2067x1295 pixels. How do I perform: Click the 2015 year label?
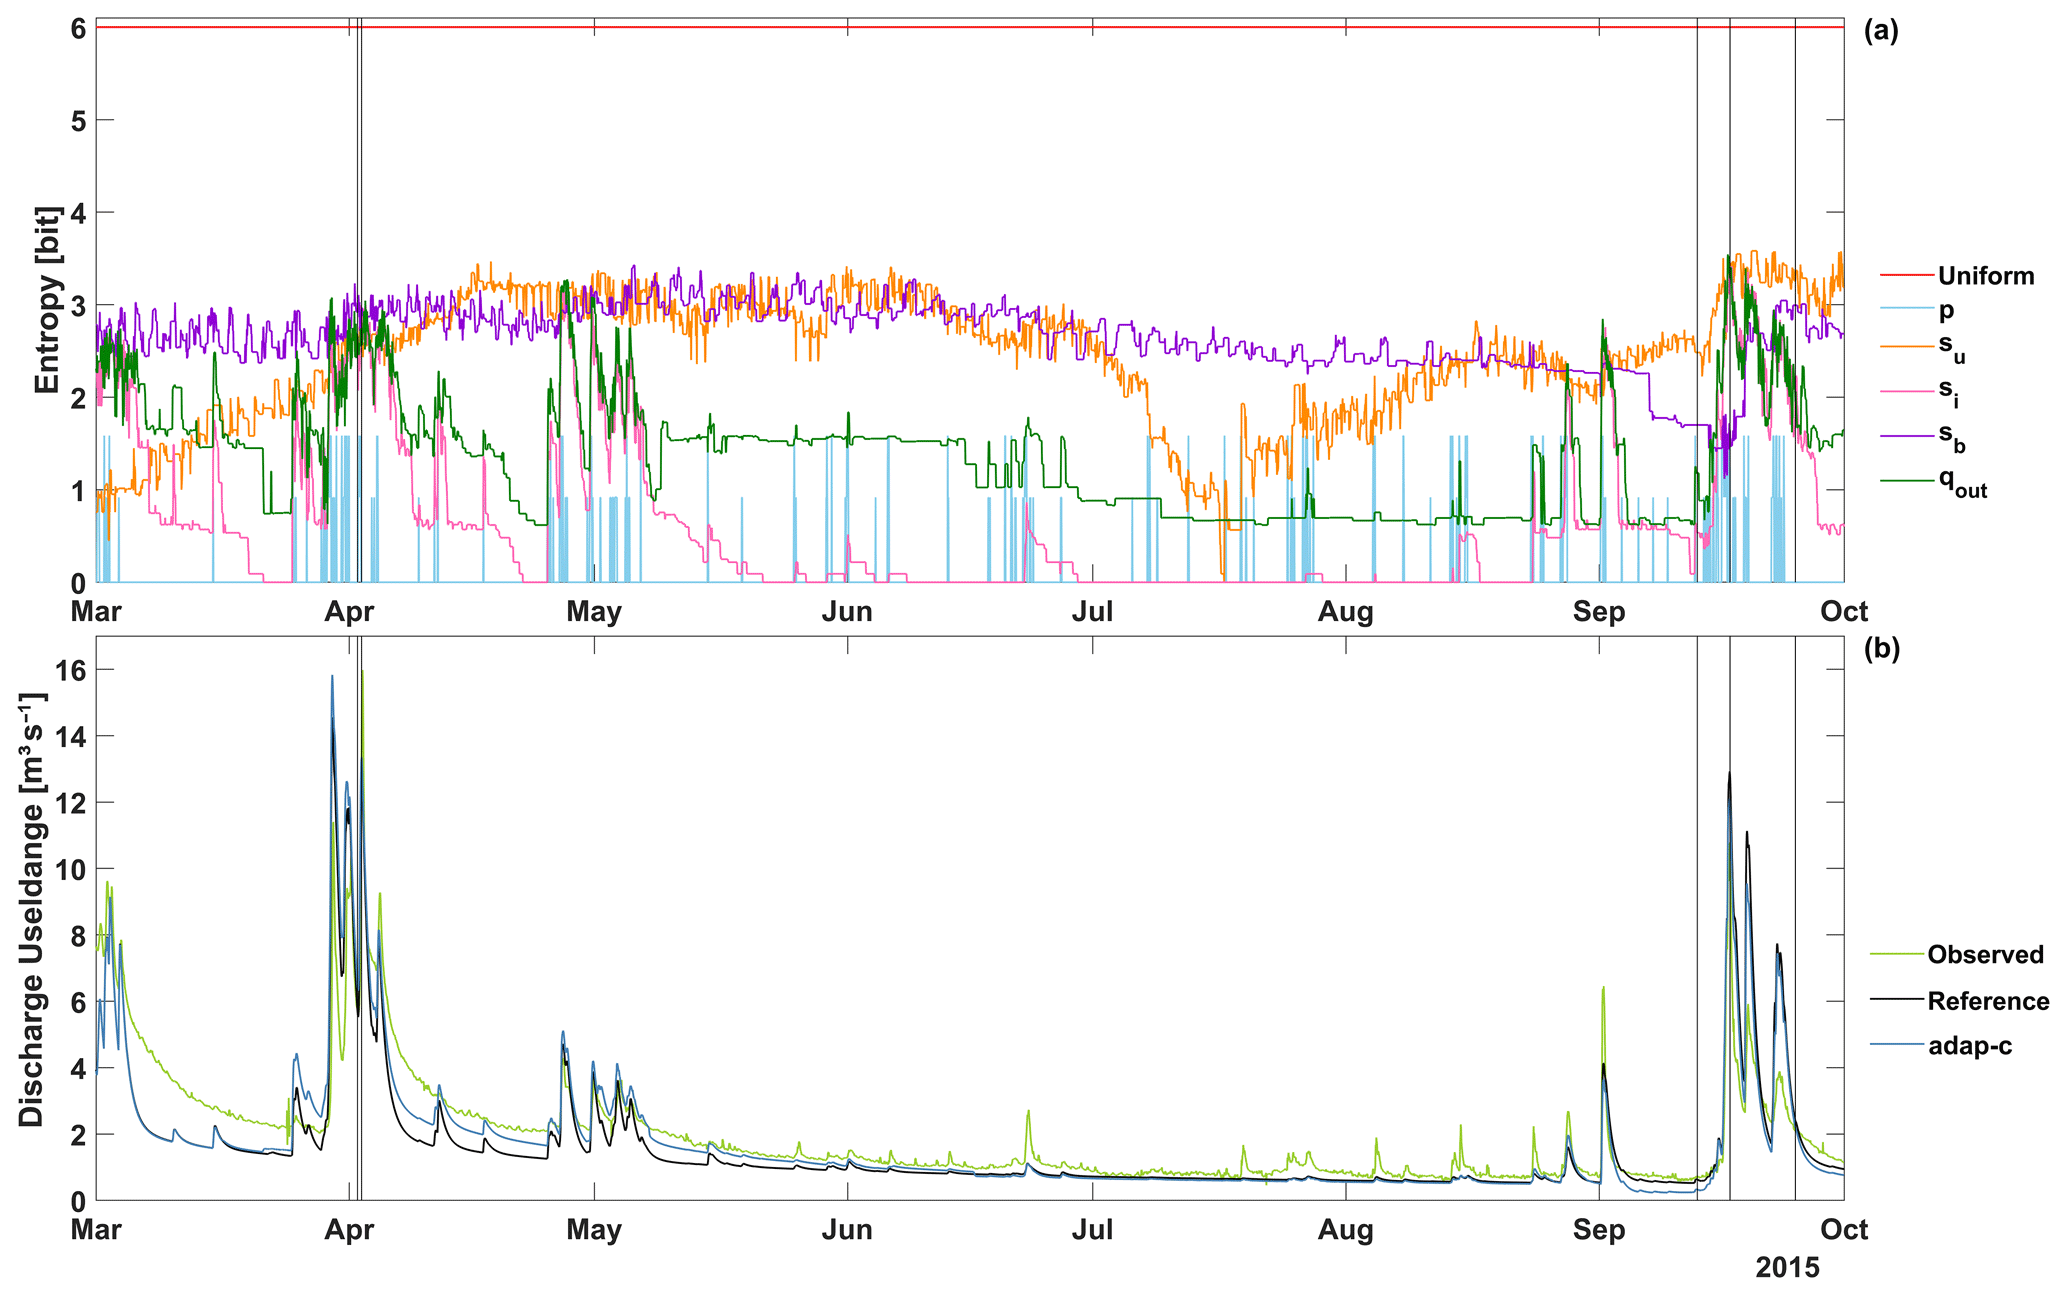click(x=1788, y=1268)
